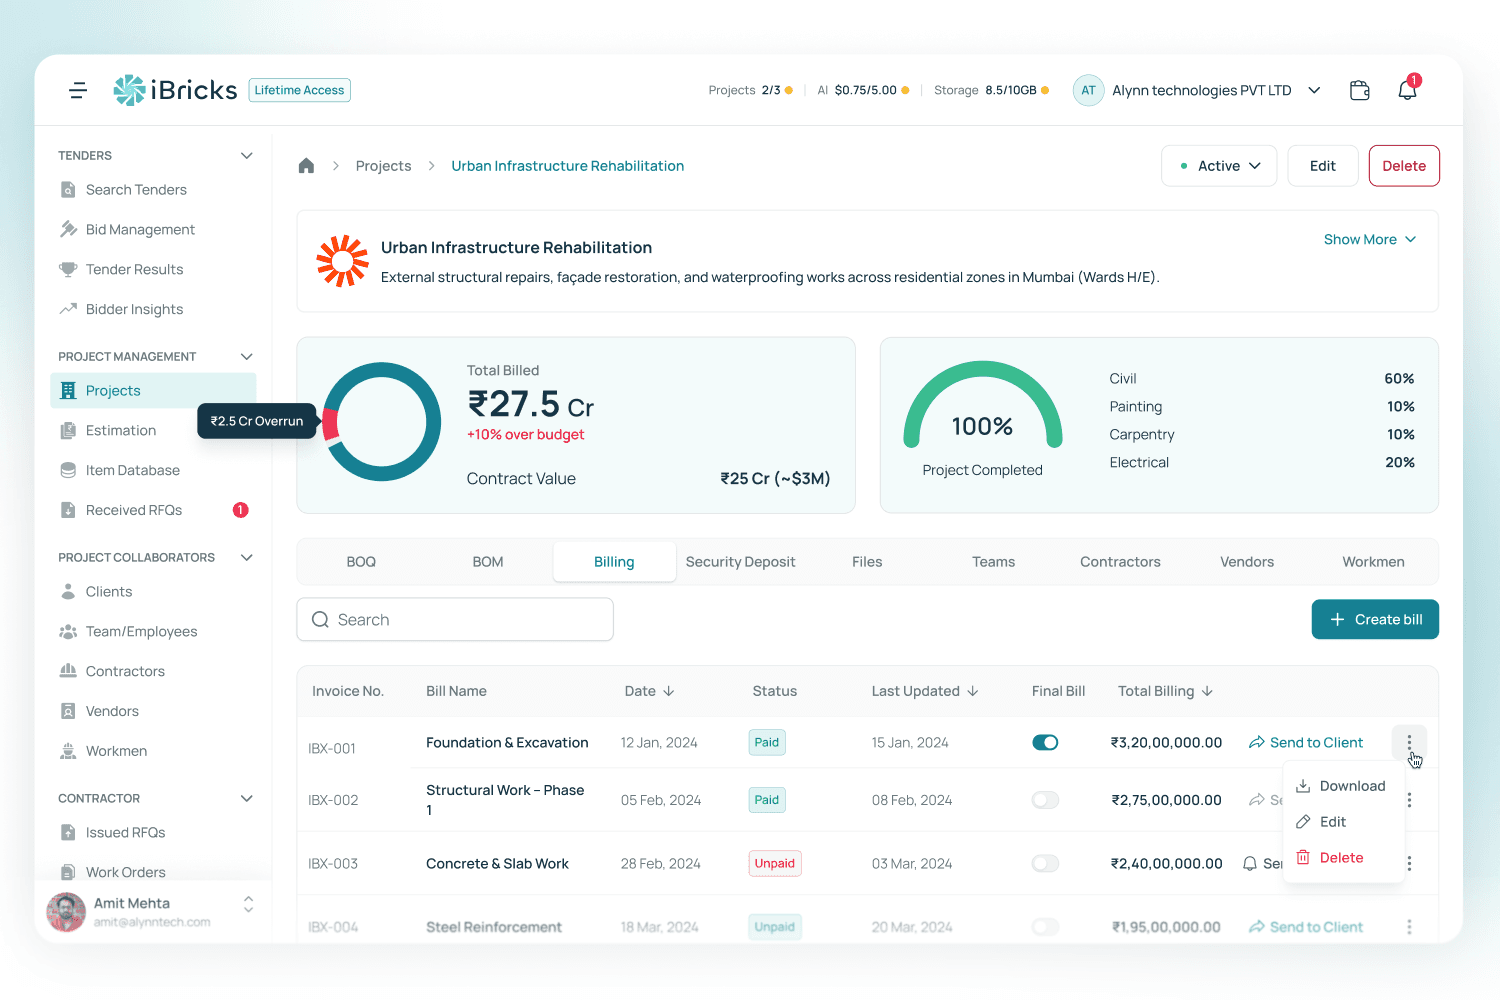
Task: Switch to the Workmen tab
Action: tap(1373, 562)
